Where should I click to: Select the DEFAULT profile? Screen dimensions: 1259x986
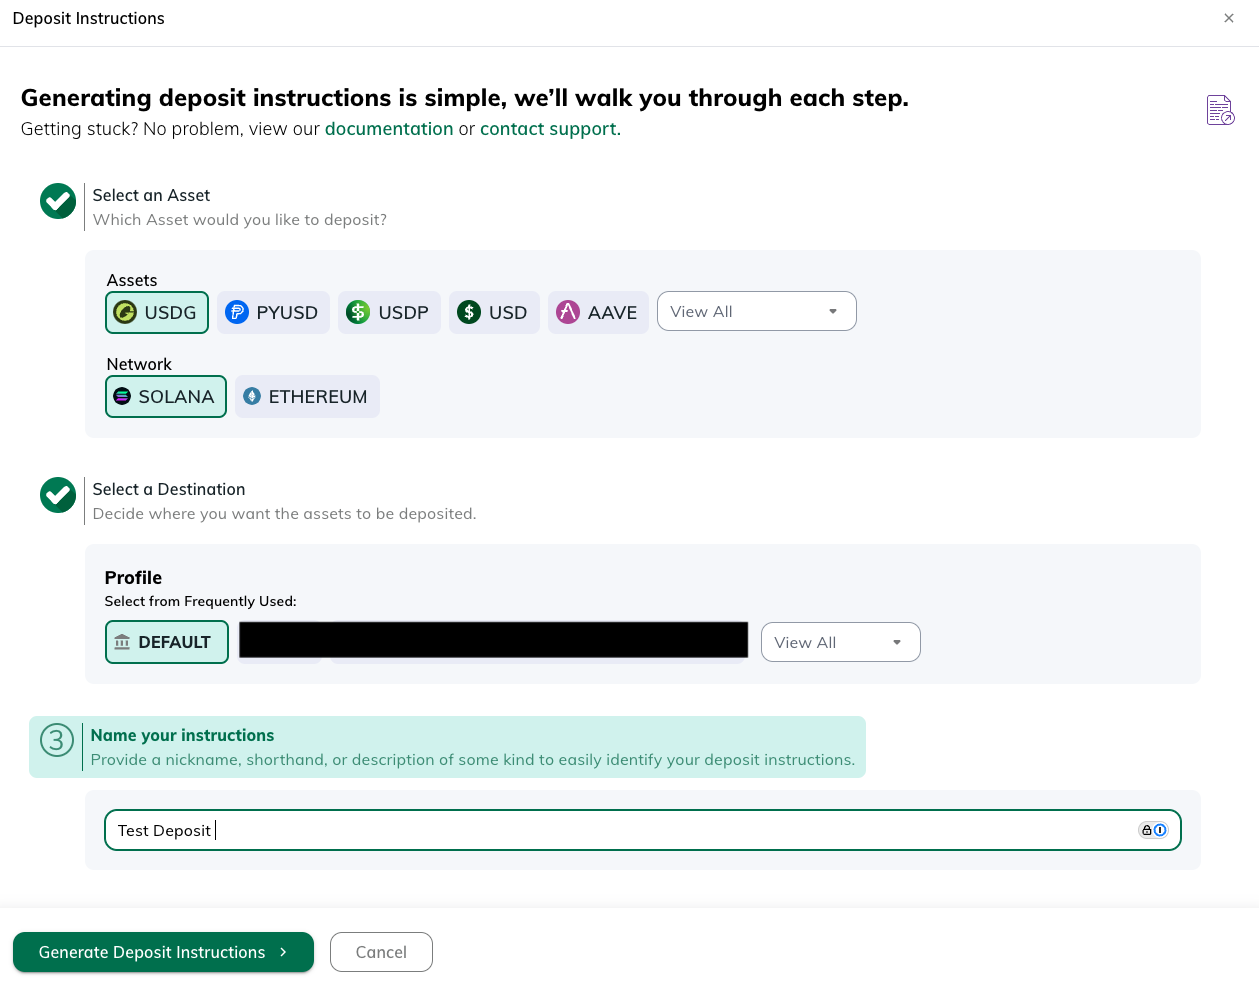167,642
